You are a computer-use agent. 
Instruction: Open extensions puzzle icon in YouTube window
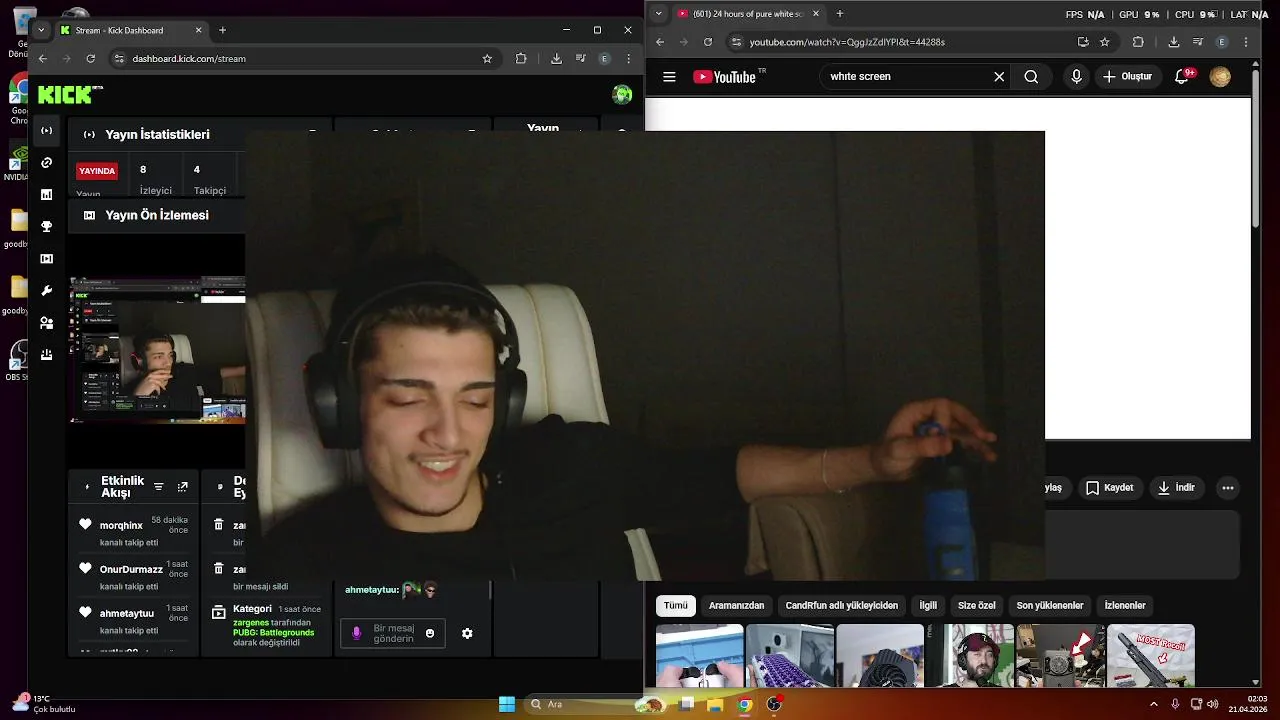[x=1138, y=42]
